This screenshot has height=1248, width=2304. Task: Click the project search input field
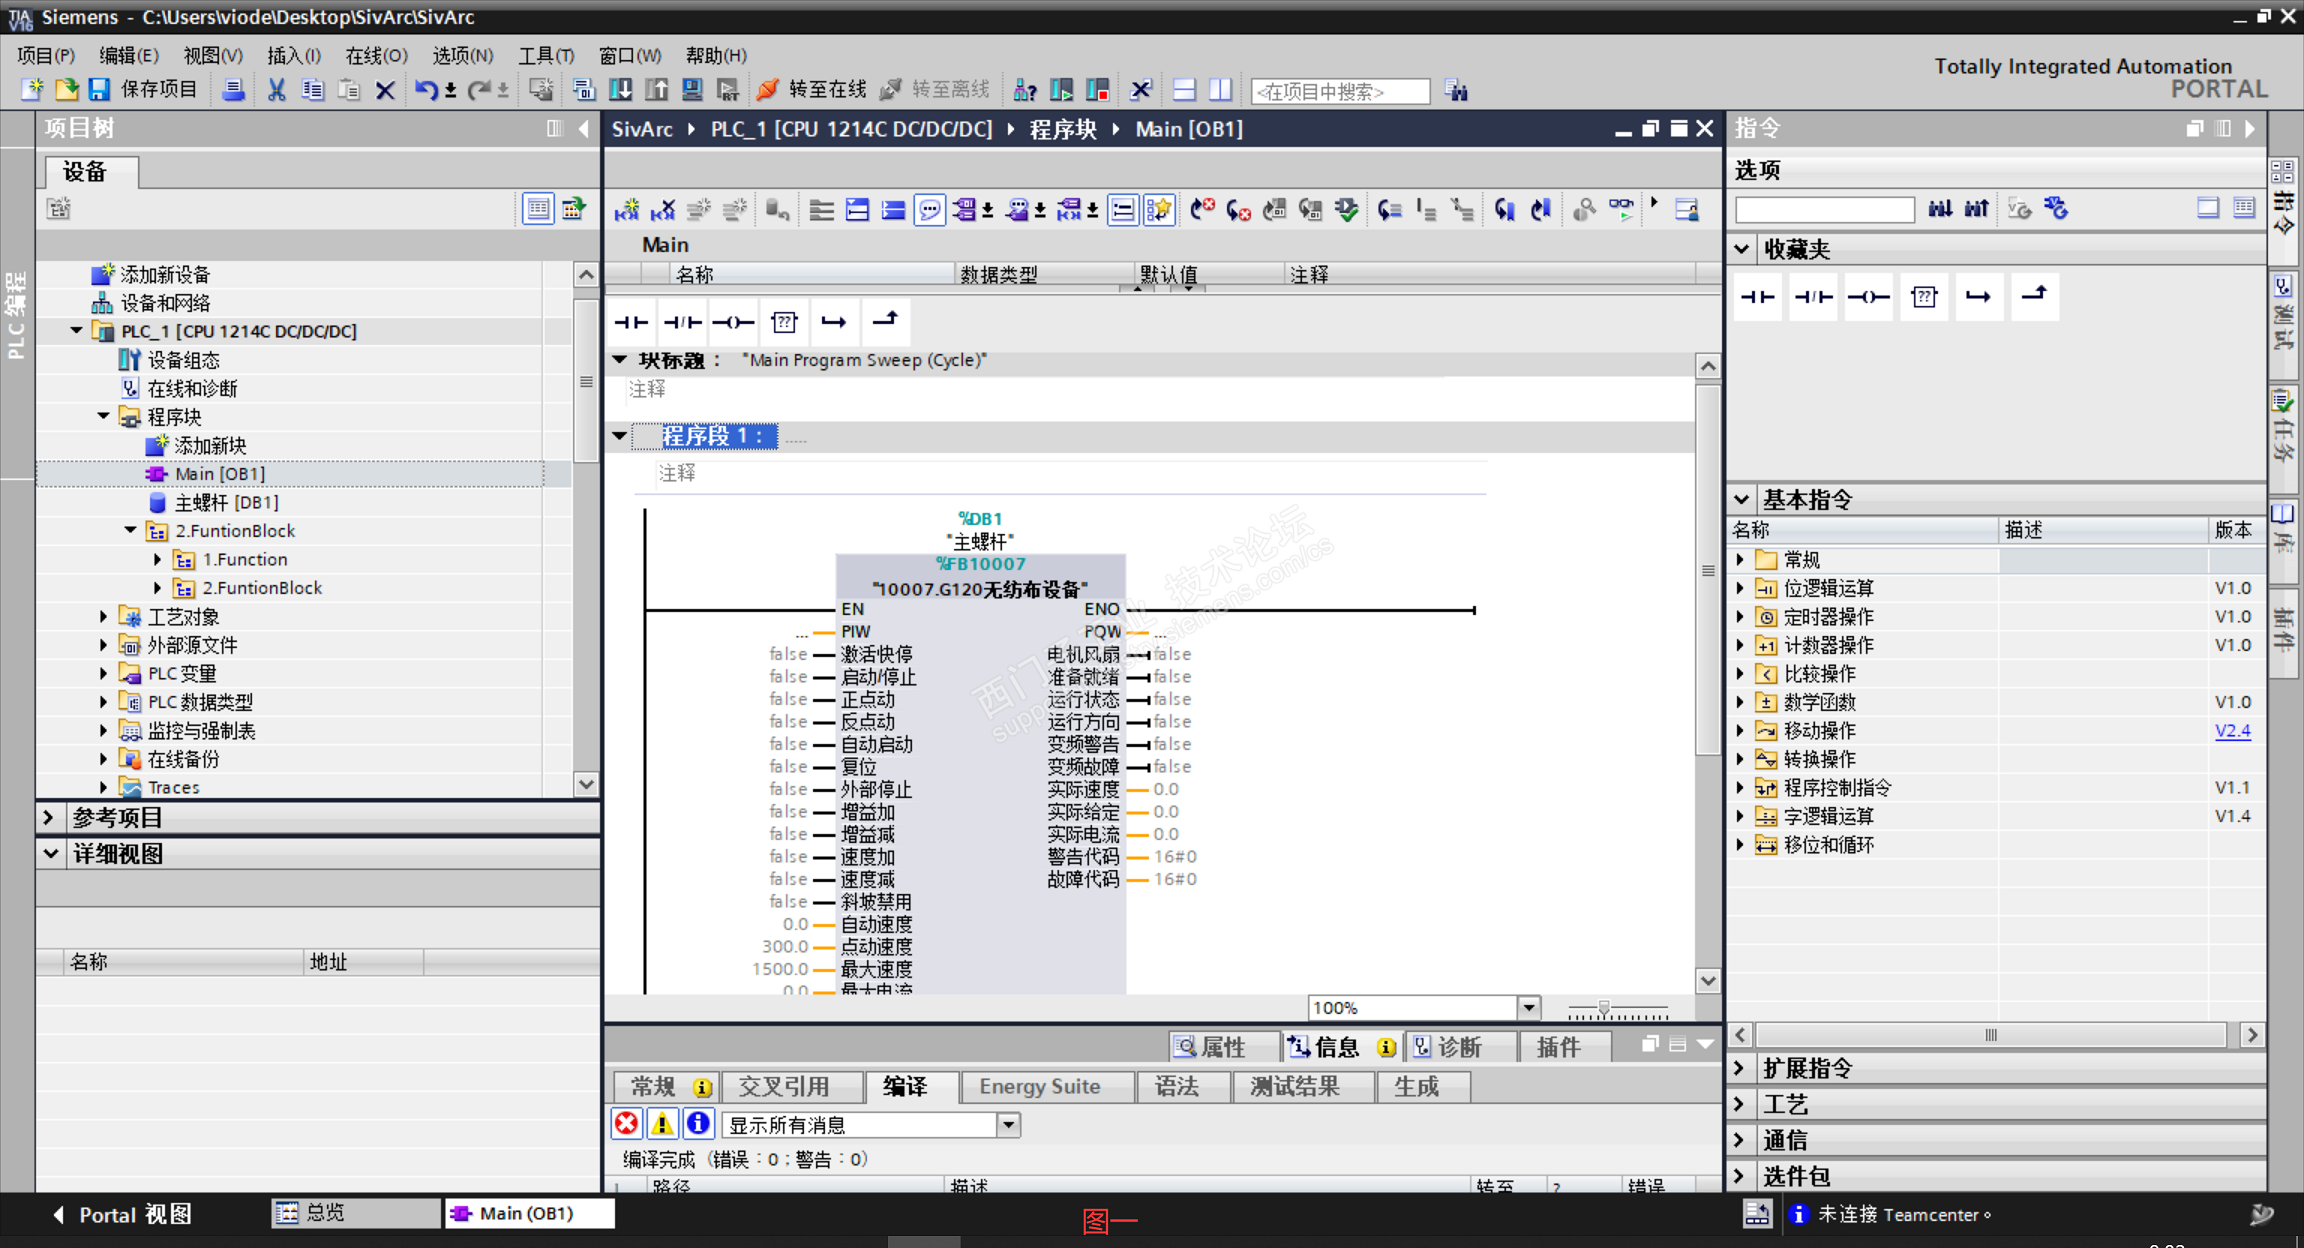tap(1340, 91)
